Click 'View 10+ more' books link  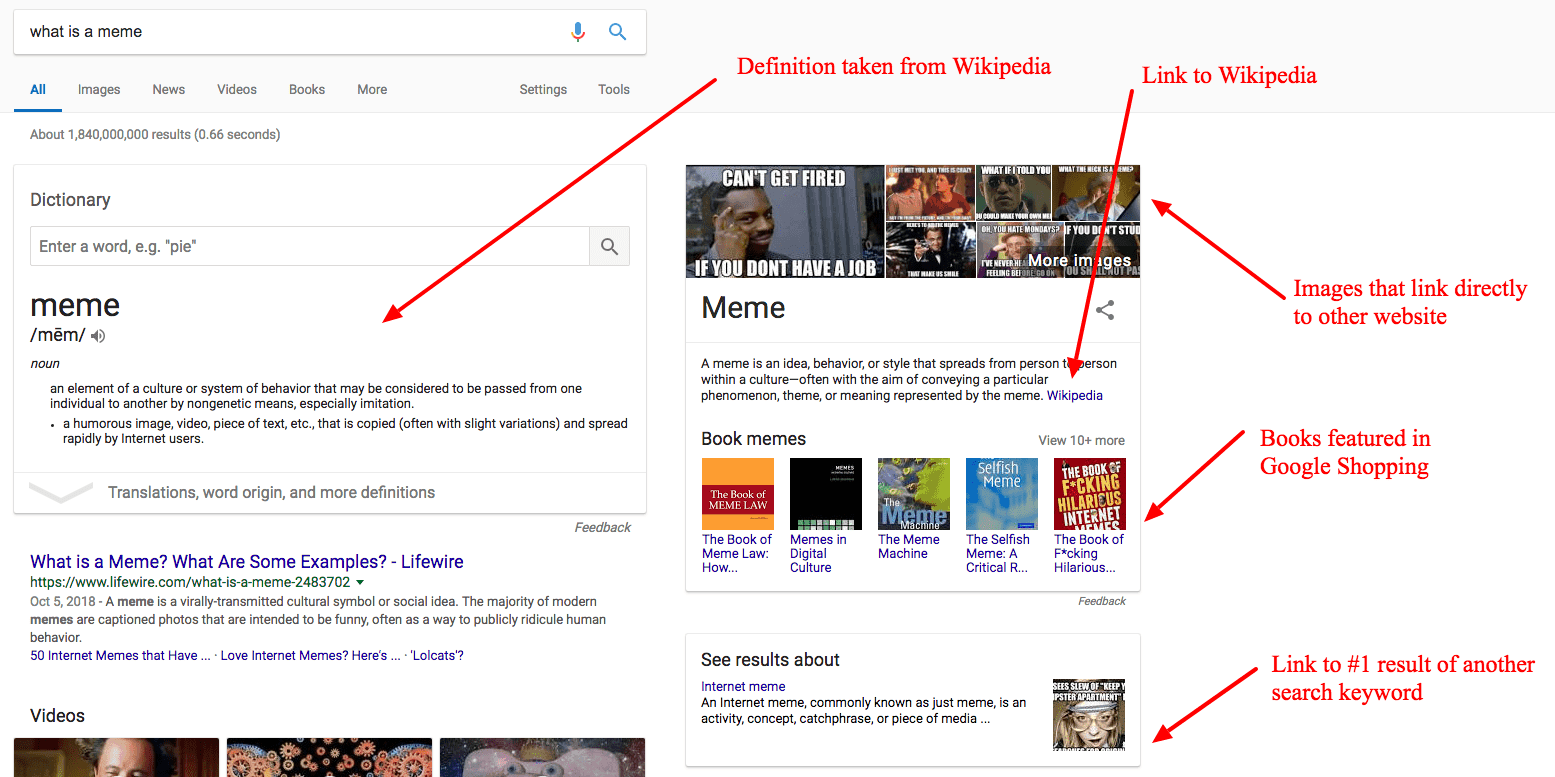1081,440
